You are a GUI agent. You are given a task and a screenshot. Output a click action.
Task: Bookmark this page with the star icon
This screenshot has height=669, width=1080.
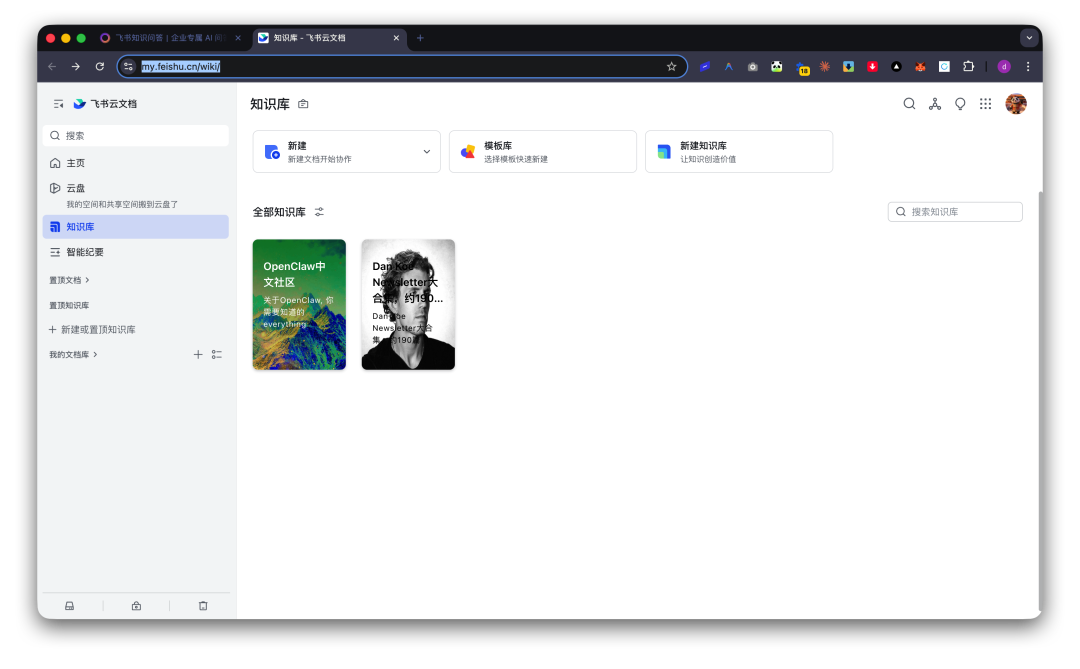671,67
